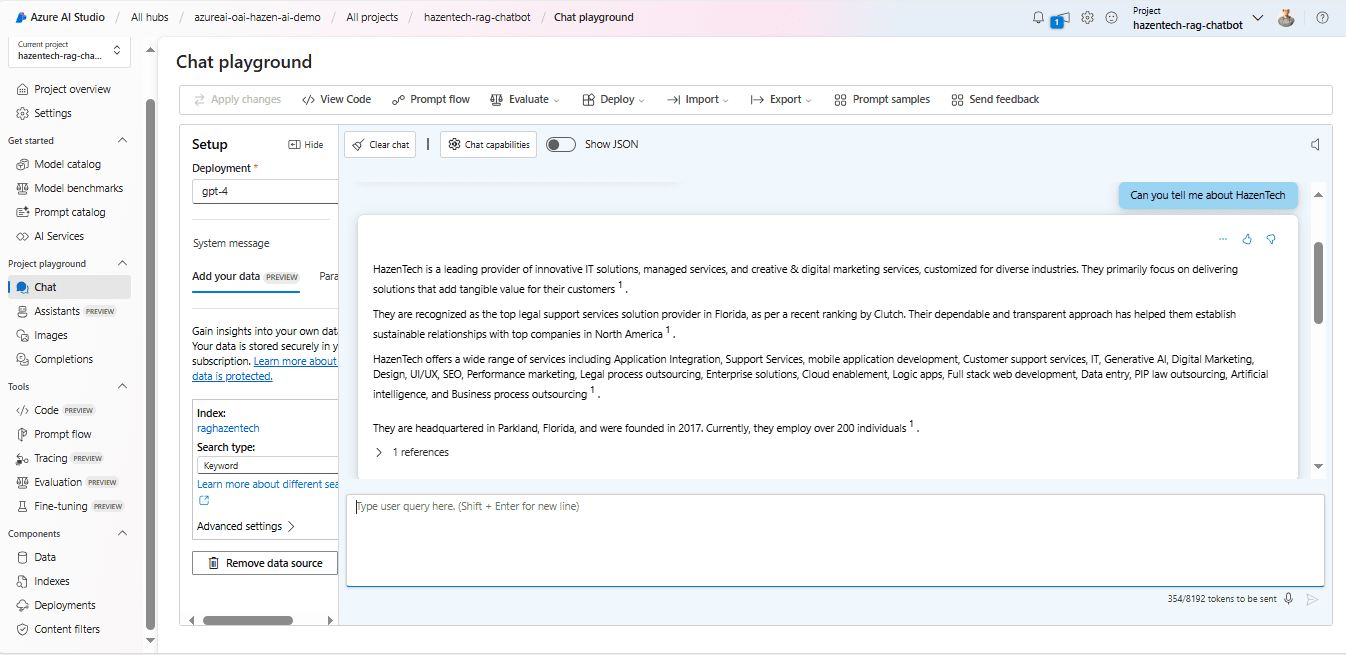Open the Deploy dropdown menu
The width and height of the screenshot is (1346, 655).
coord(615,100)
